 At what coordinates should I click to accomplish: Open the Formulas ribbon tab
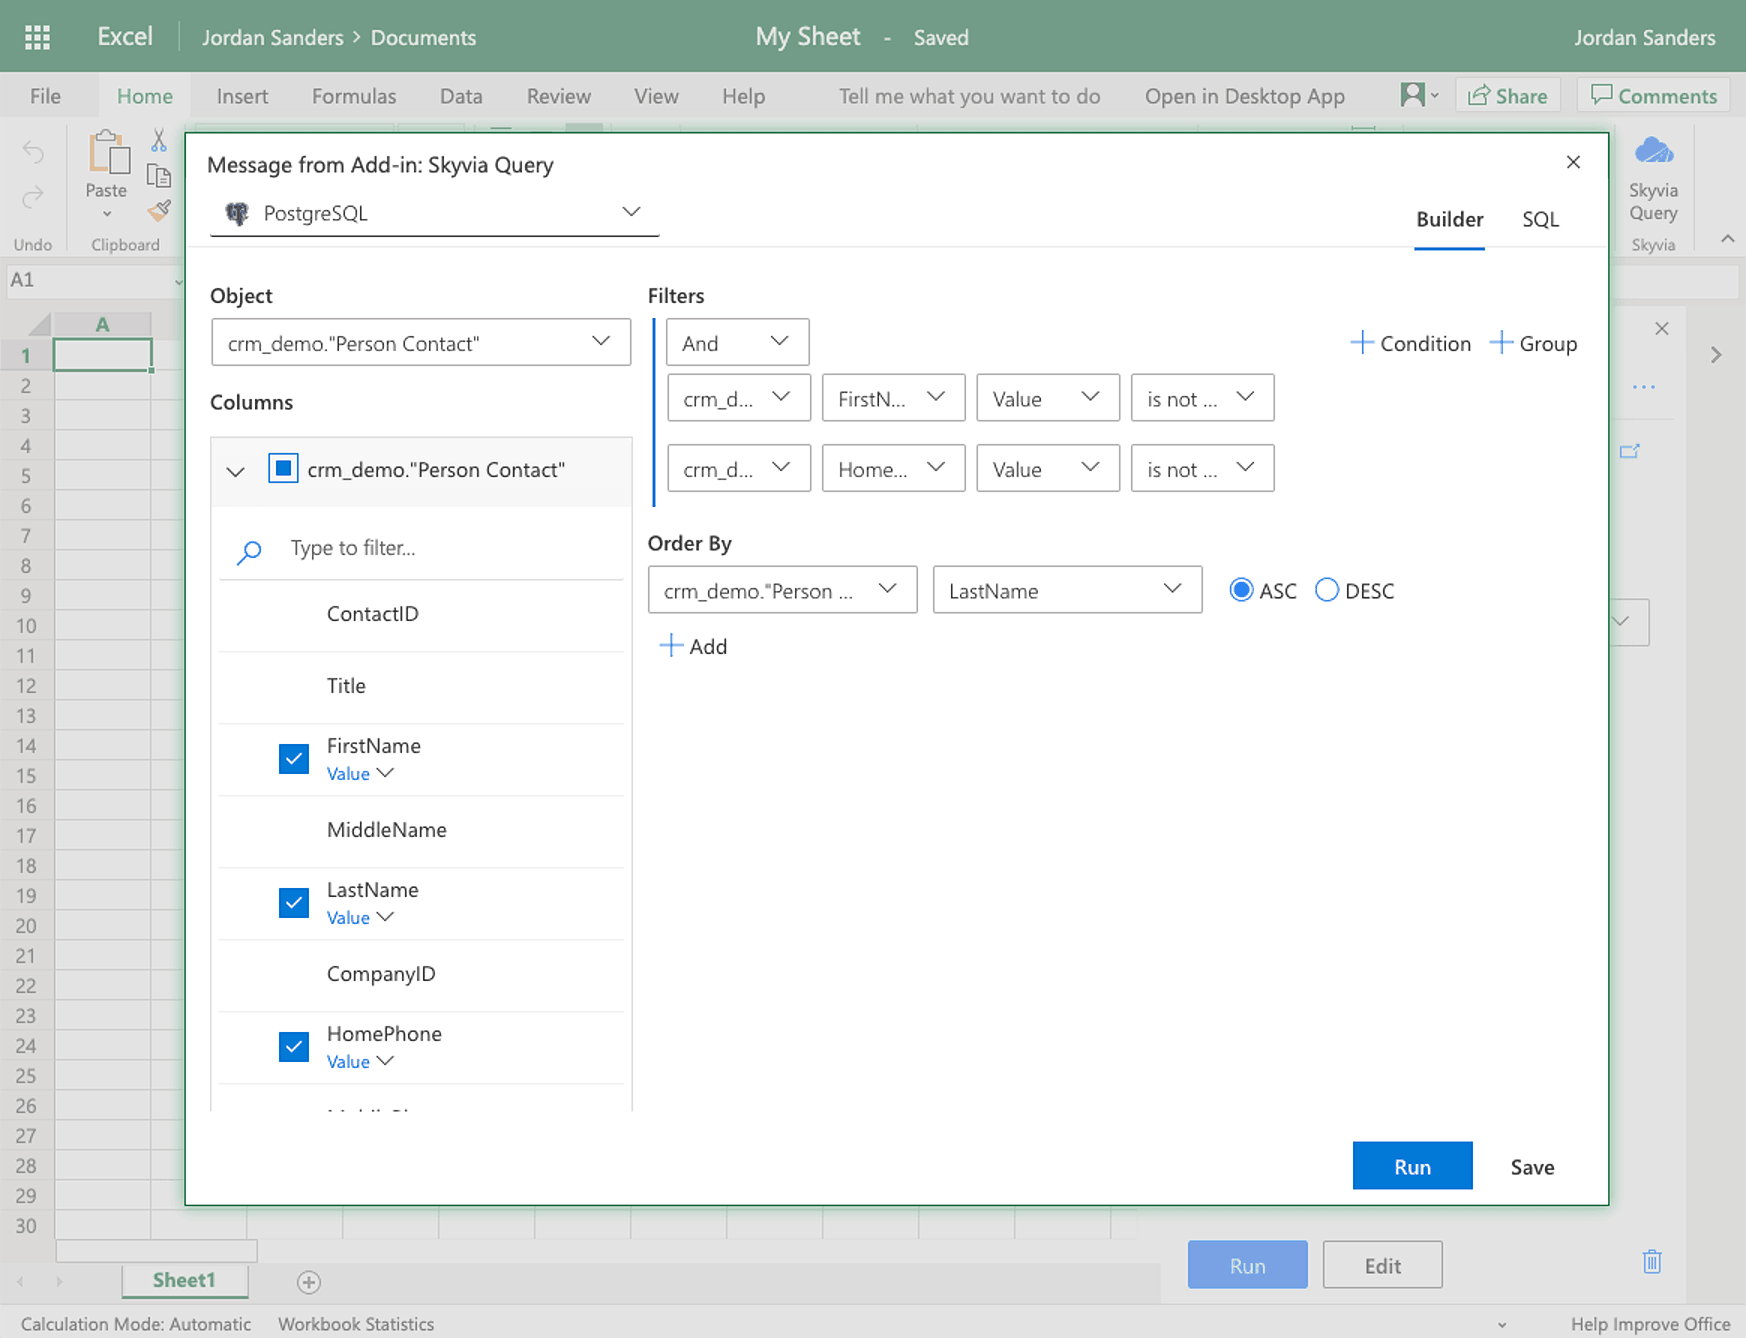pyautogui.click(x=354, y=96)
